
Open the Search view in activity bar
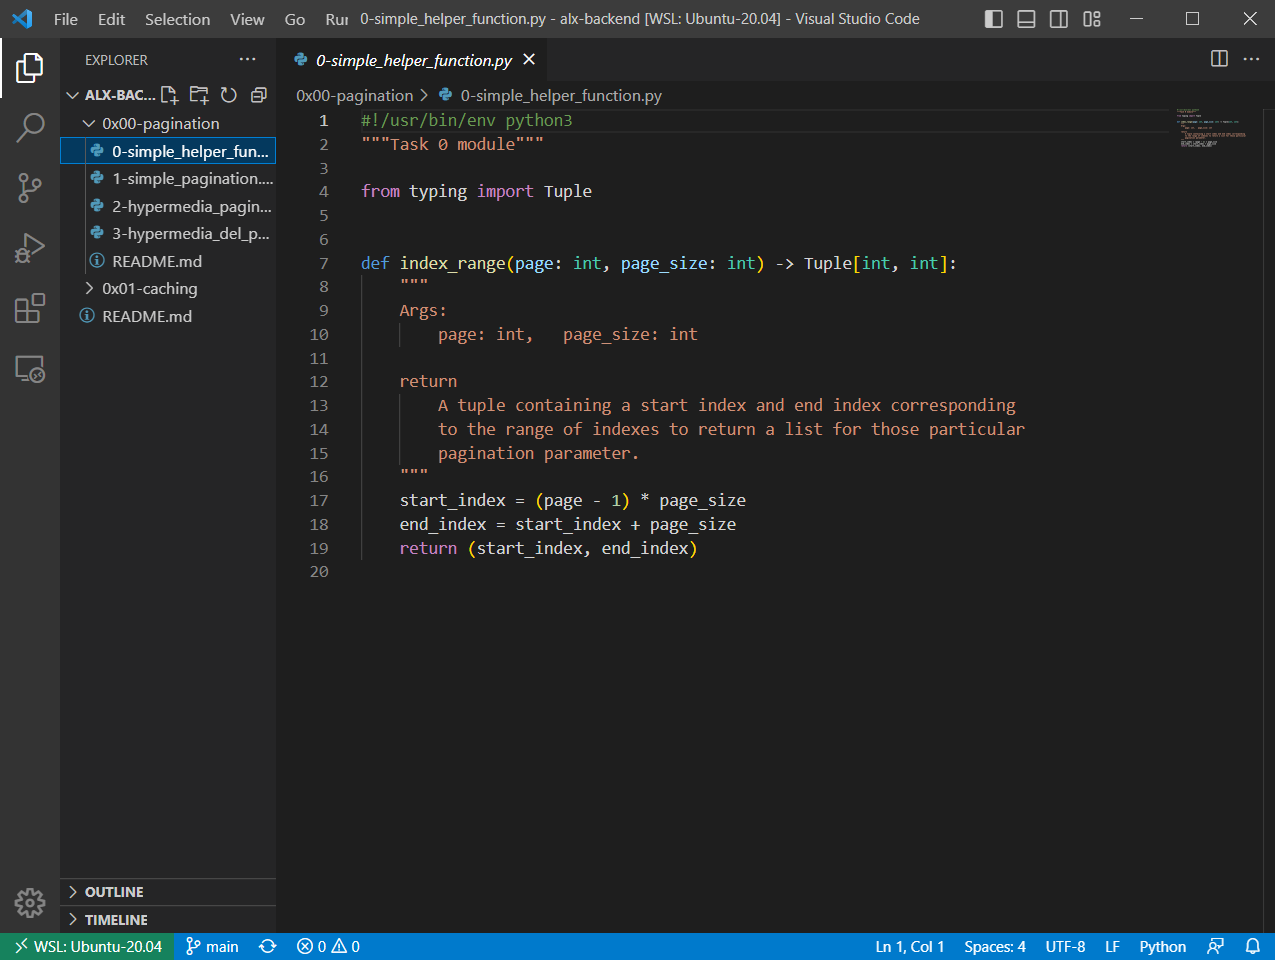[x=30, y=127]
